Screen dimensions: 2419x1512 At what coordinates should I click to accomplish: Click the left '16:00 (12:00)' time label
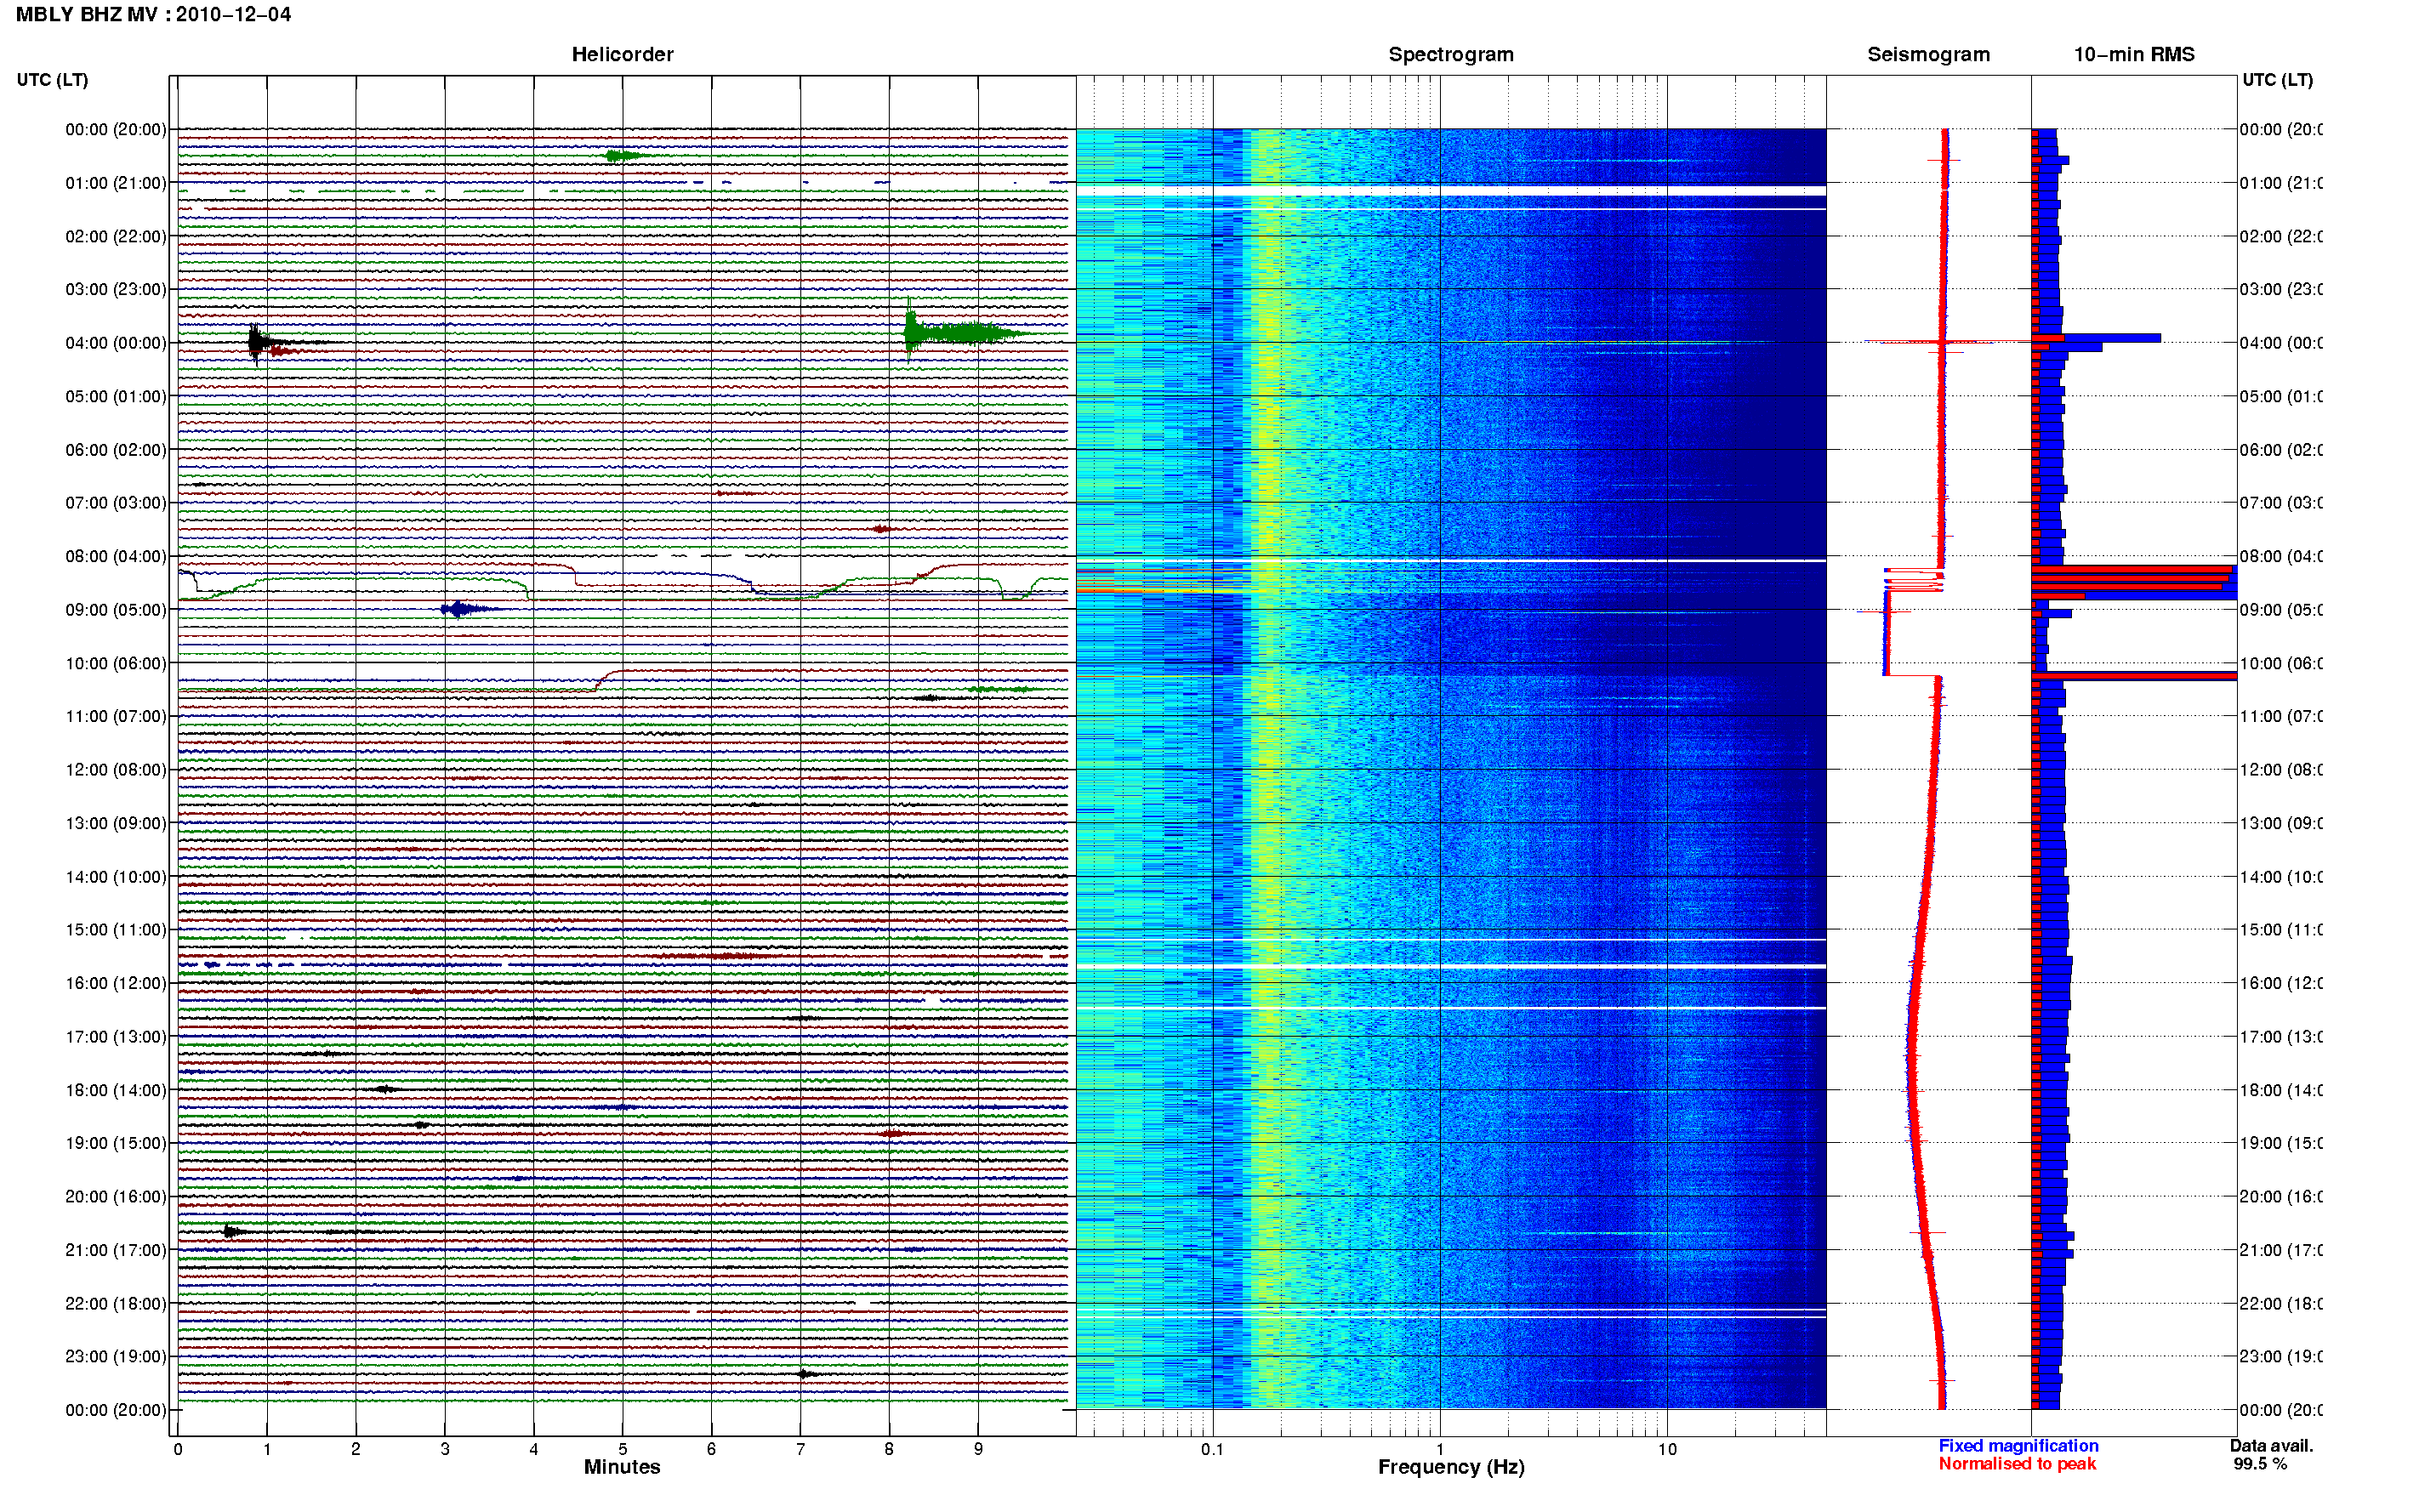pyautogui.click(x=116, y=984)
